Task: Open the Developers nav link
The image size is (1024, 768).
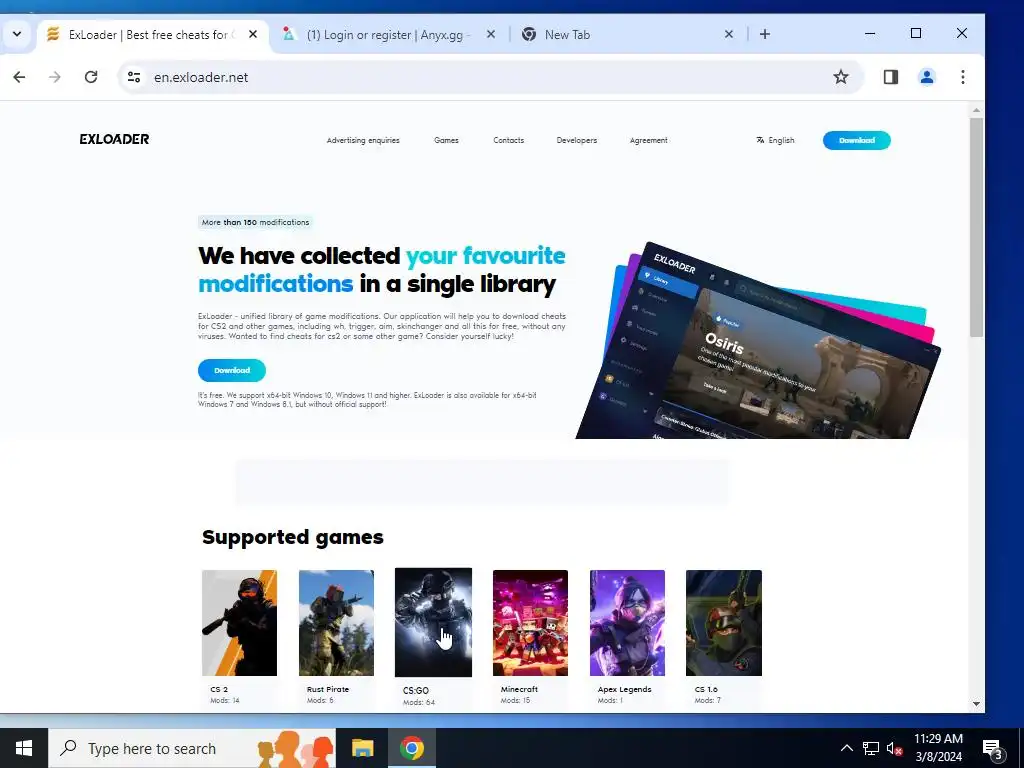Action: point(577,140)
